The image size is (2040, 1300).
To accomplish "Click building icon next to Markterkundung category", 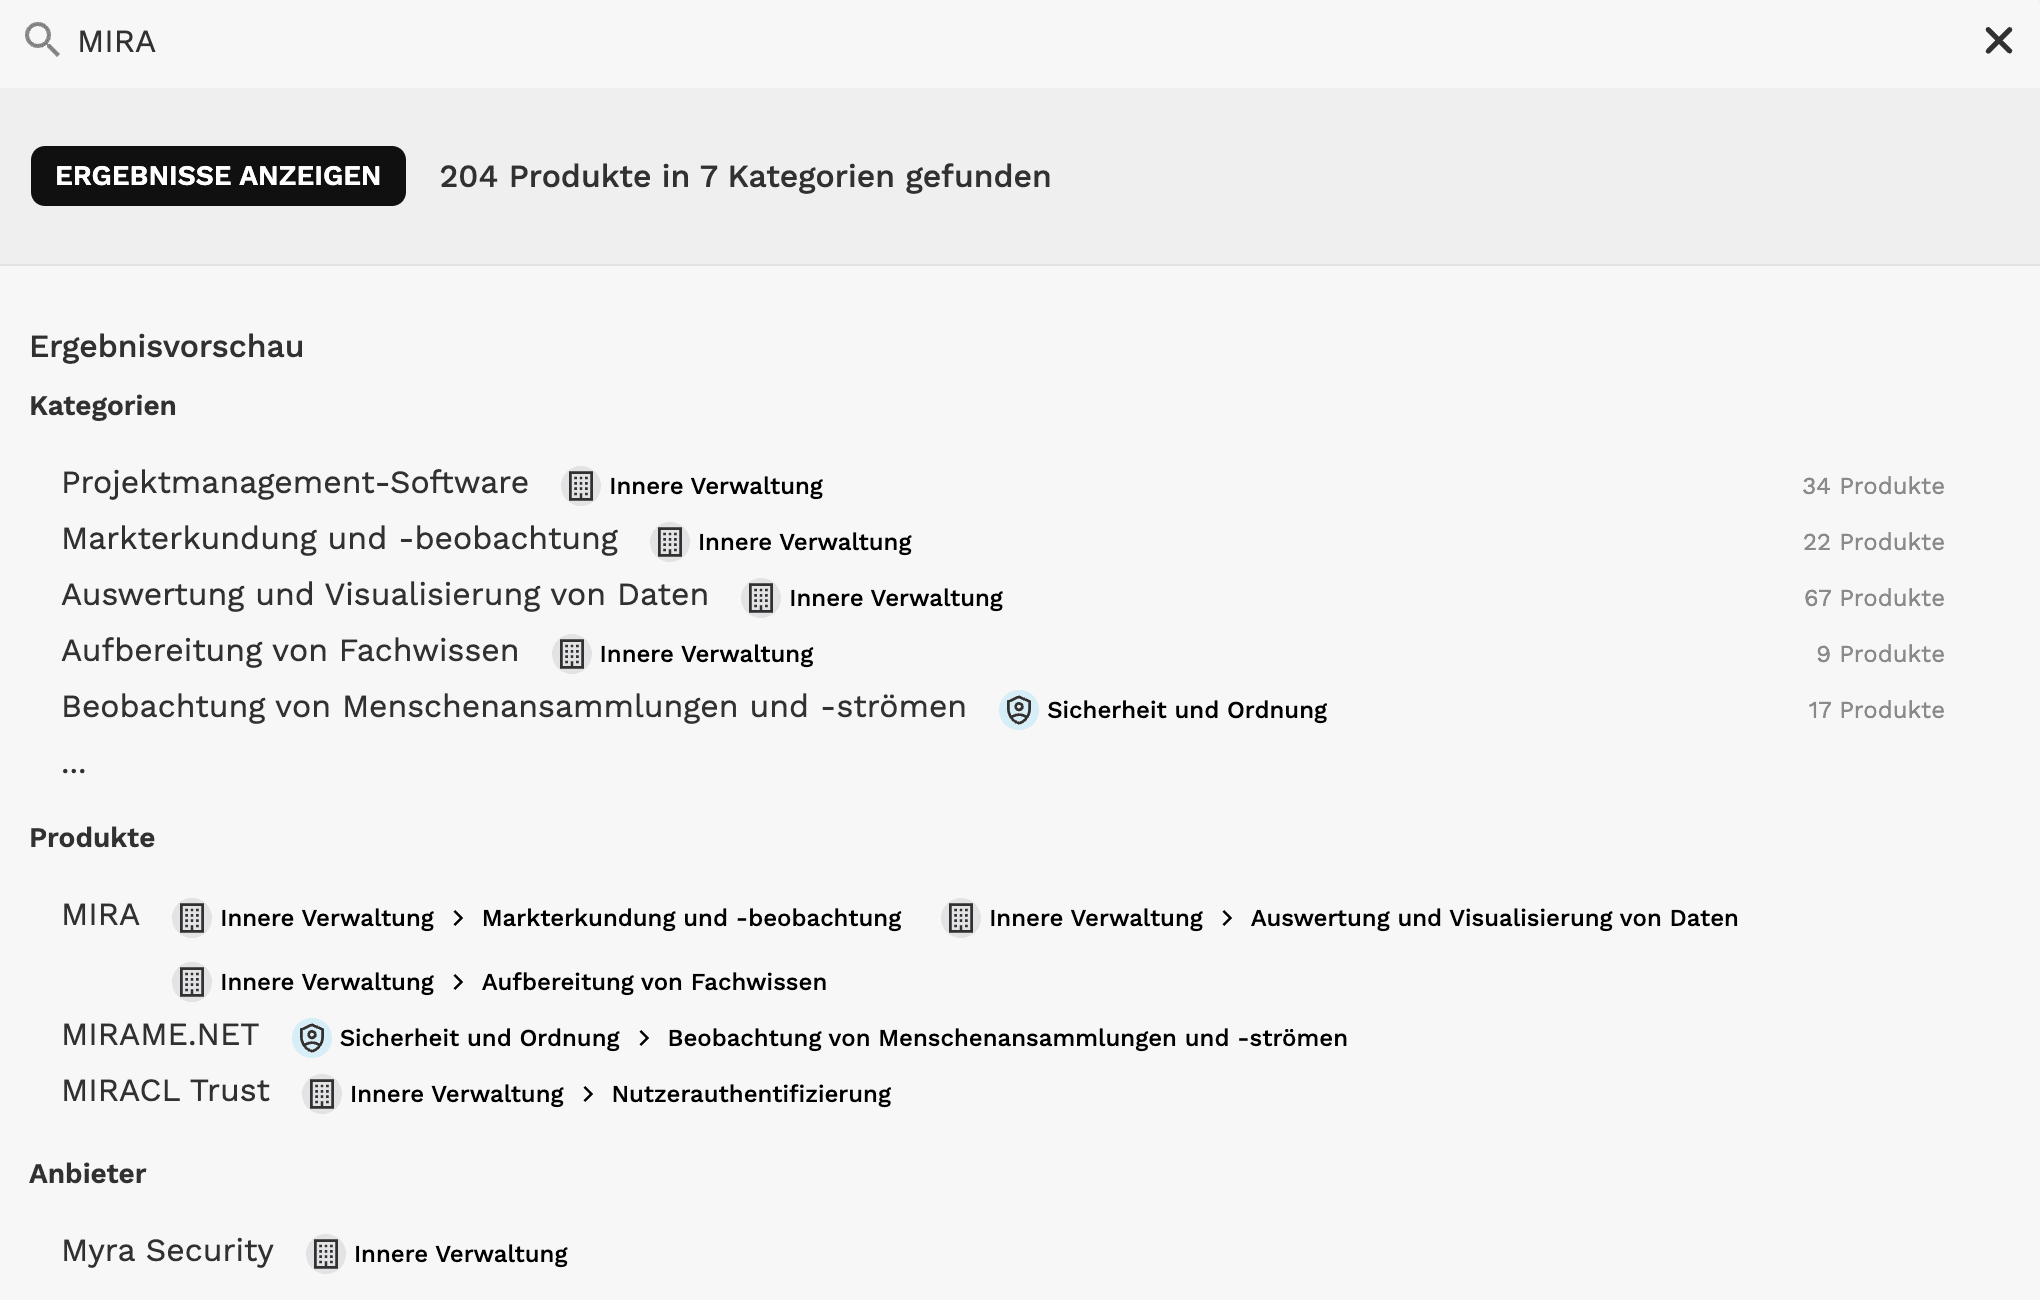I will point(670,542).
